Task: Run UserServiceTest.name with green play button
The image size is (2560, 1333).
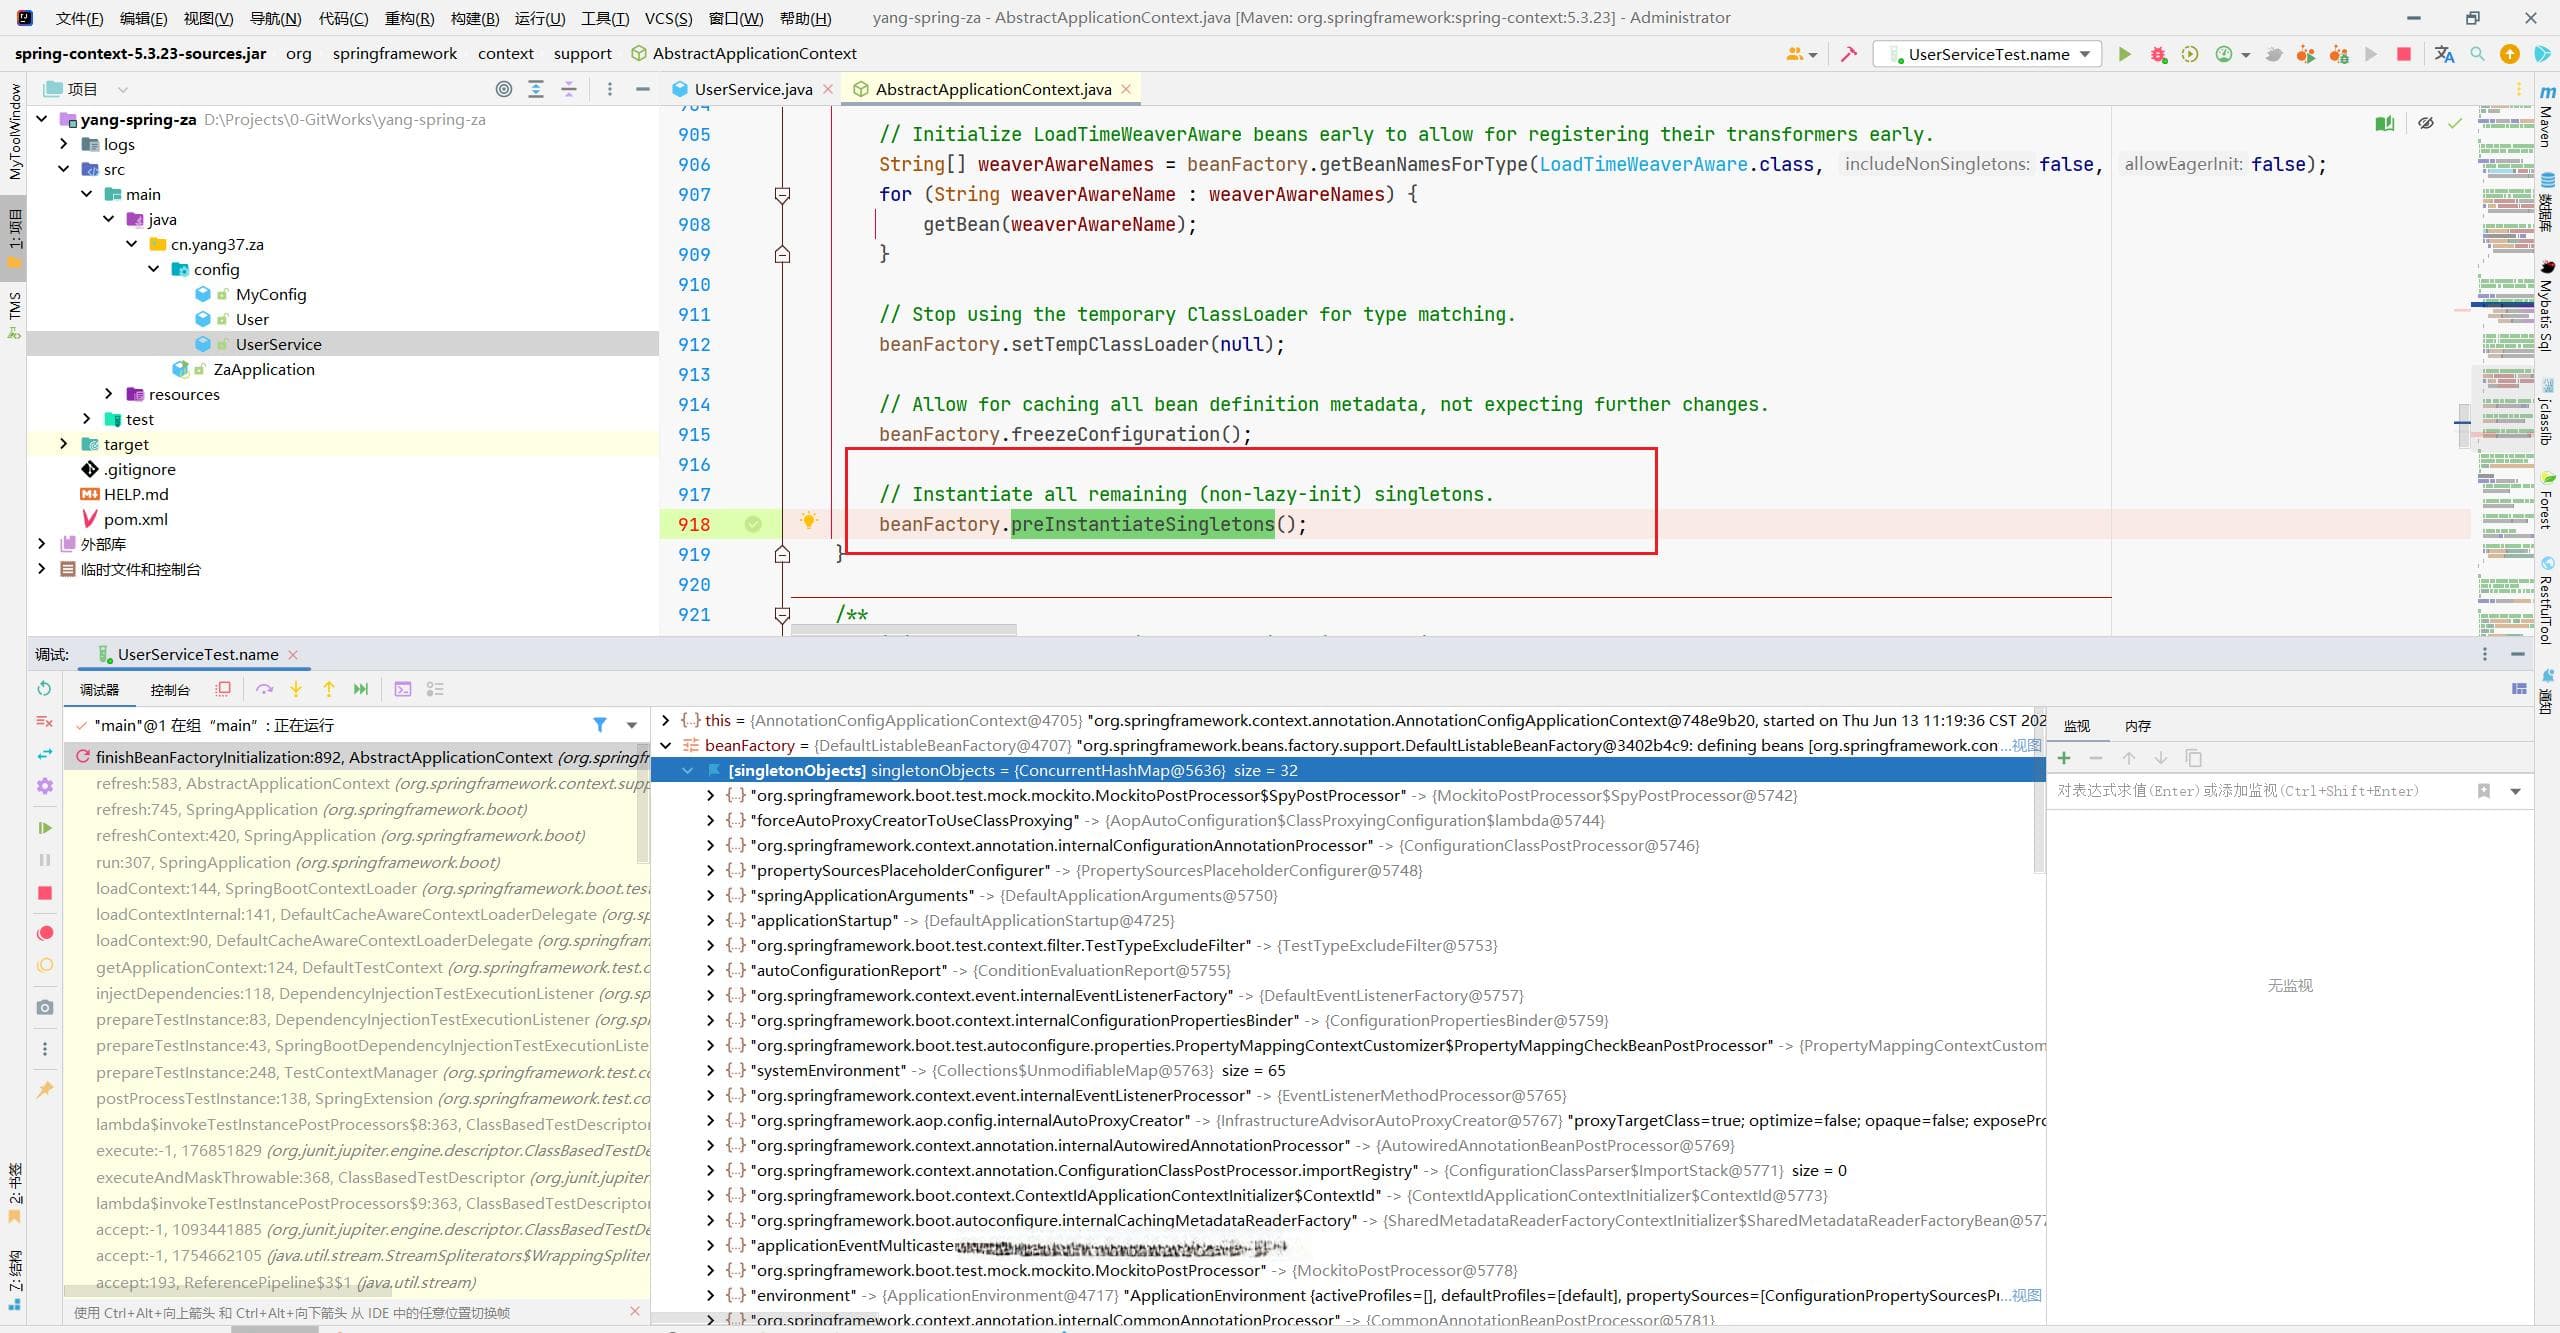Action: tap(2125, 54)
